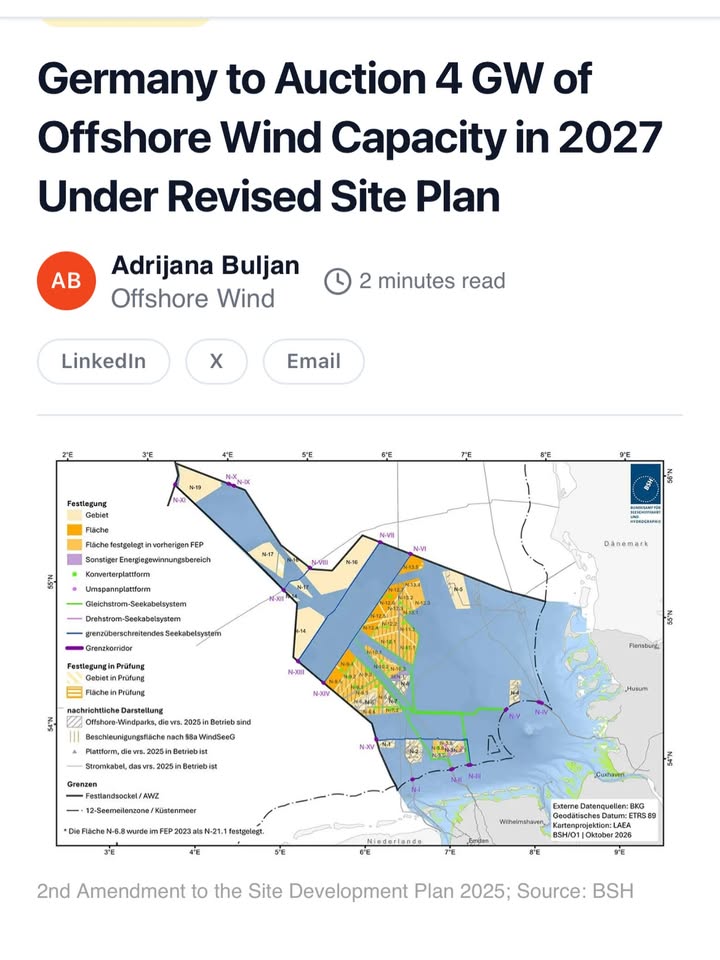This screenshot has width=720, height=960.
Task: Click the Konverterplattform green dot legend icon
Action: tap(74, 574)
